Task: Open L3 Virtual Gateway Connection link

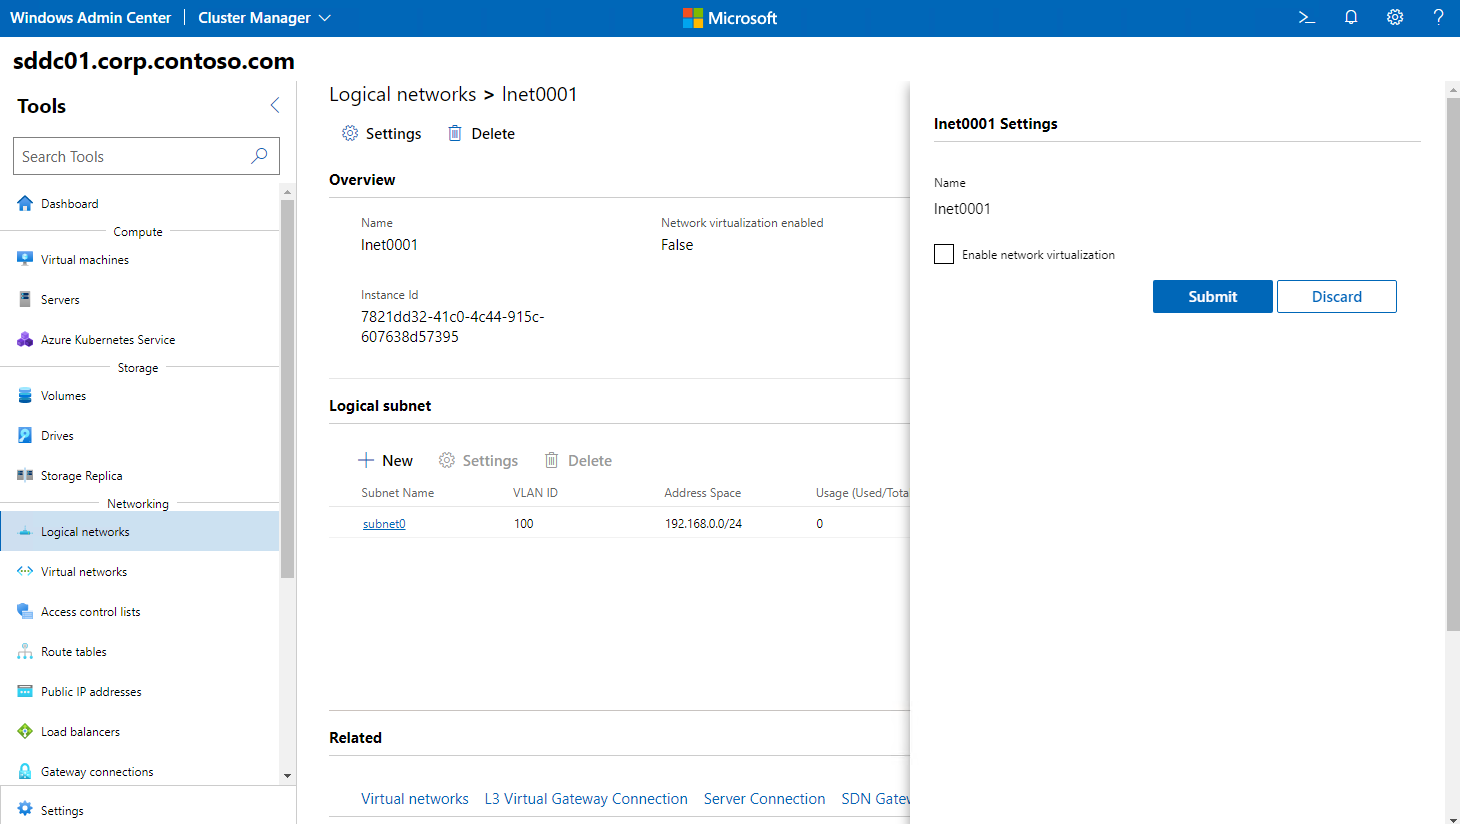Action: (586, 798)
